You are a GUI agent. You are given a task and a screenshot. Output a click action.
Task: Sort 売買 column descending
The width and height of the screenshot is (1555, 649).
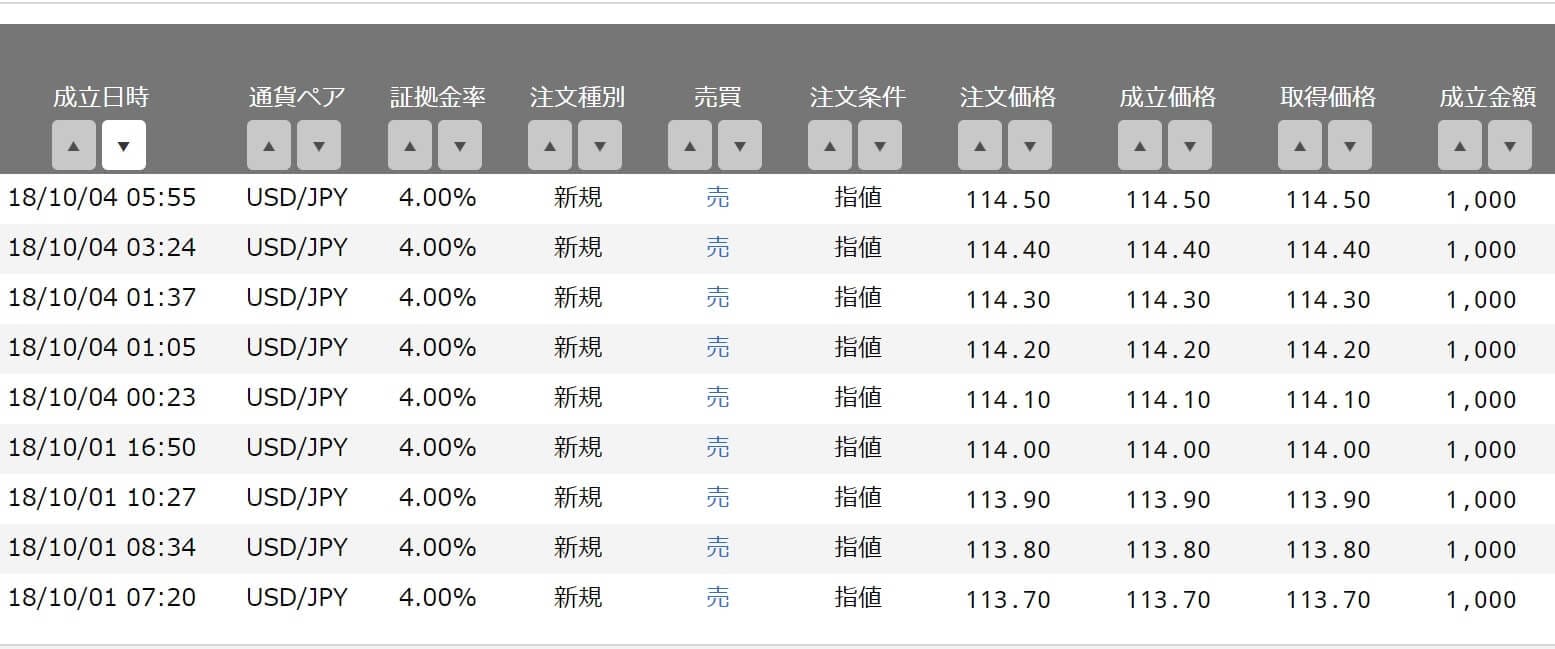coord(740,145)
